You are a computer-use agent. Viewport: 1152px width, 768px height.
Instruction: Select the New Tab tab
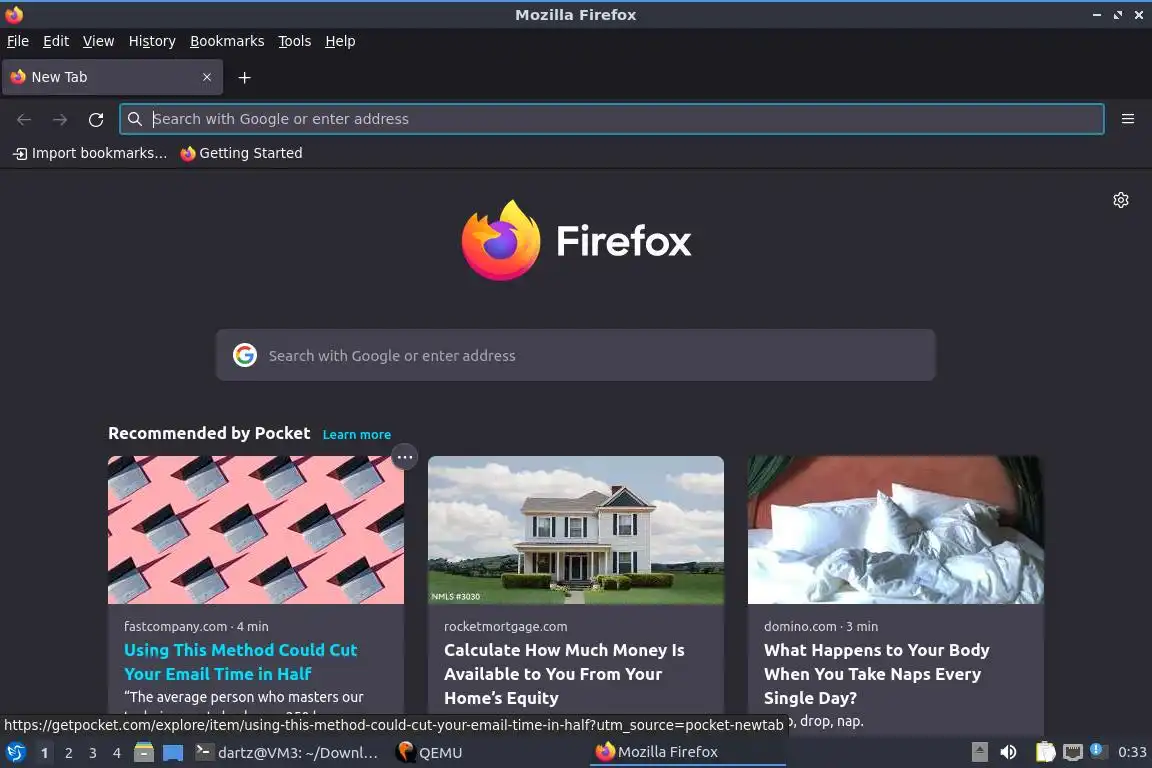tap(112, 77)
